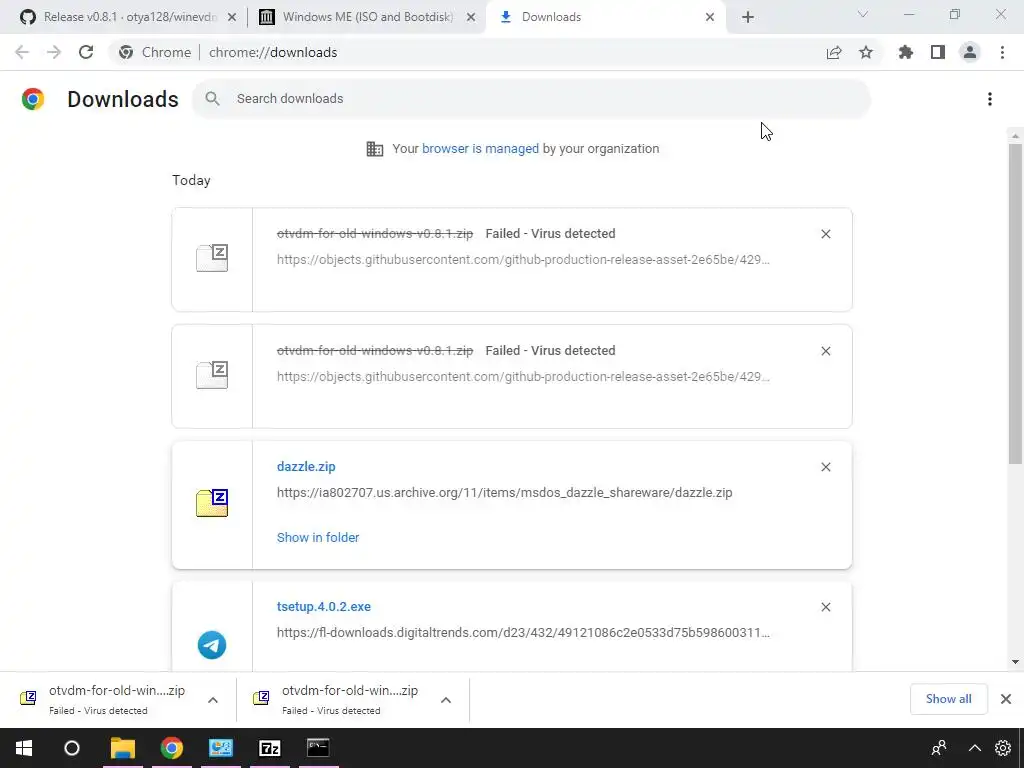The height and width of the screenshot is (768, 1024).
Task: Open the Downloads page more actions menu
Action: [x=990, y=99]
